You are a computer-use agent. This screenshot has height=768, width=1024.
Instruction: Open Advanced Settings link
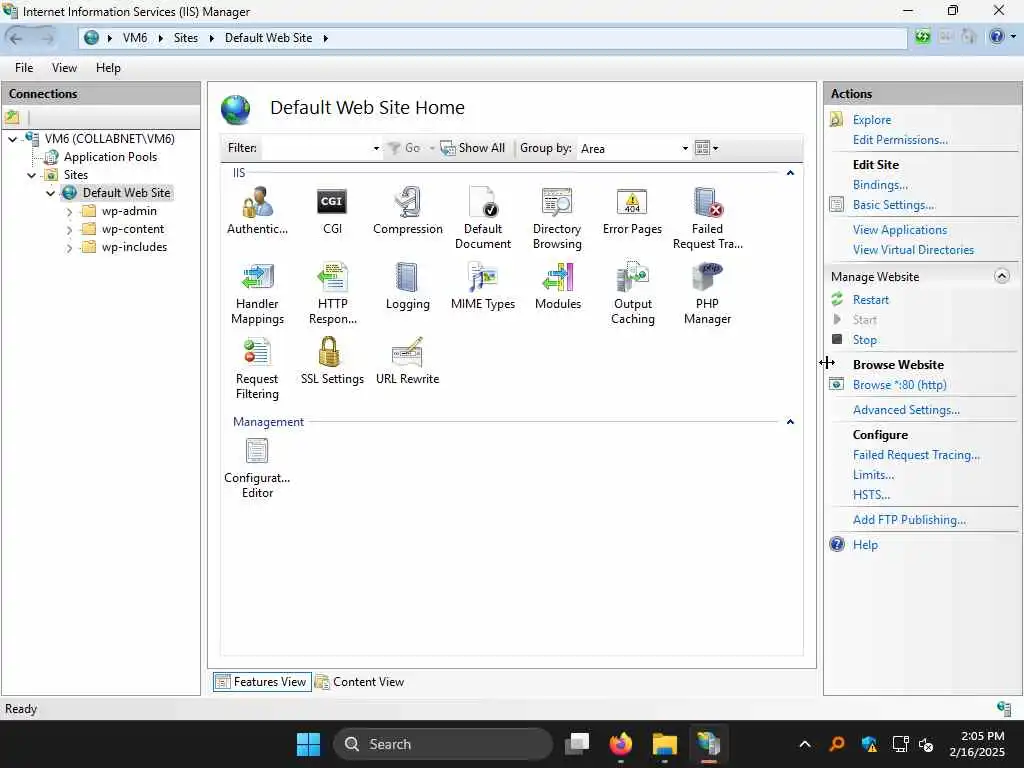[906, 410]
